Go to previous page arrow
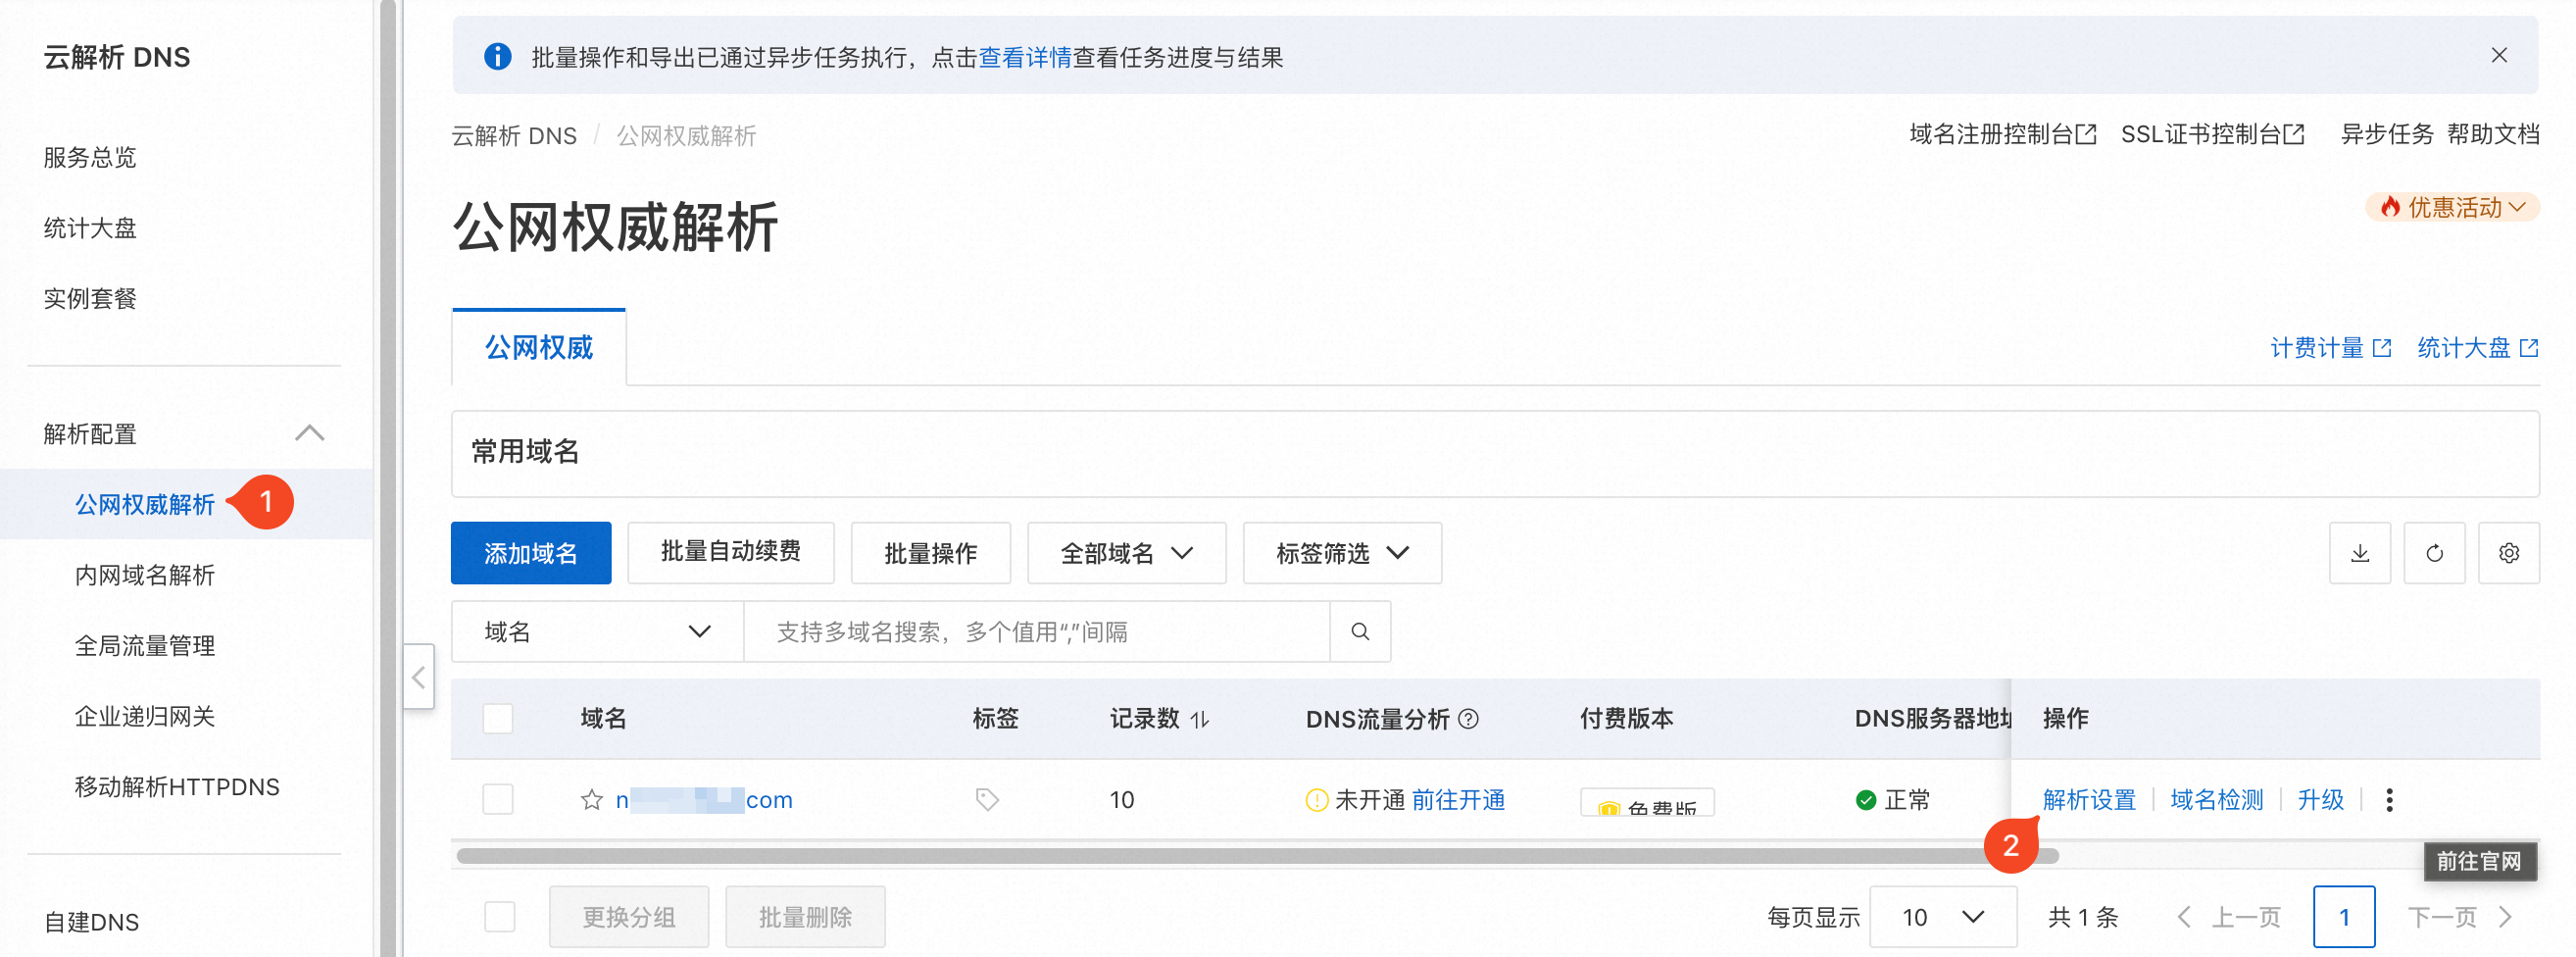This screenshot has width=2576, height=957. 2184,917
